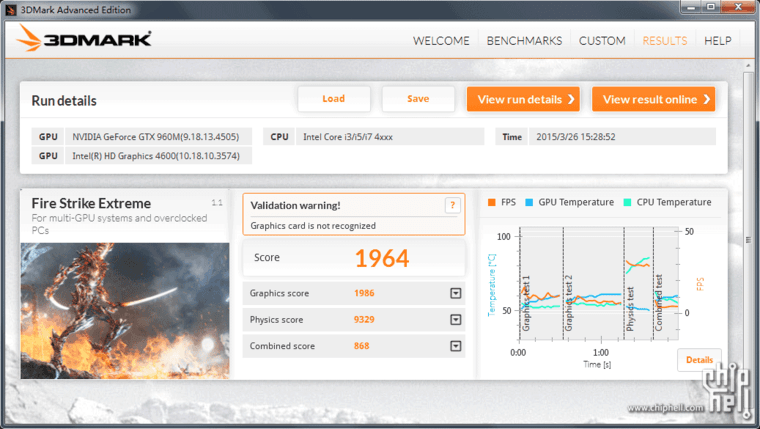Screen dimensions: 760x429
Task: Click the Save button
Action: [418, 99]
